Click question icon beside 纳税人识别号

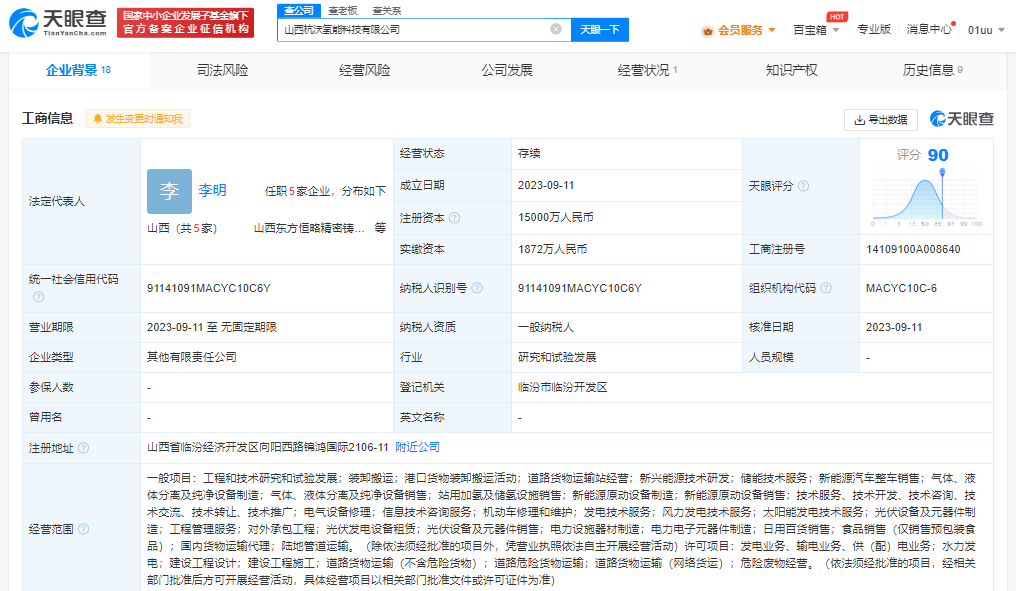coord(477,289)
